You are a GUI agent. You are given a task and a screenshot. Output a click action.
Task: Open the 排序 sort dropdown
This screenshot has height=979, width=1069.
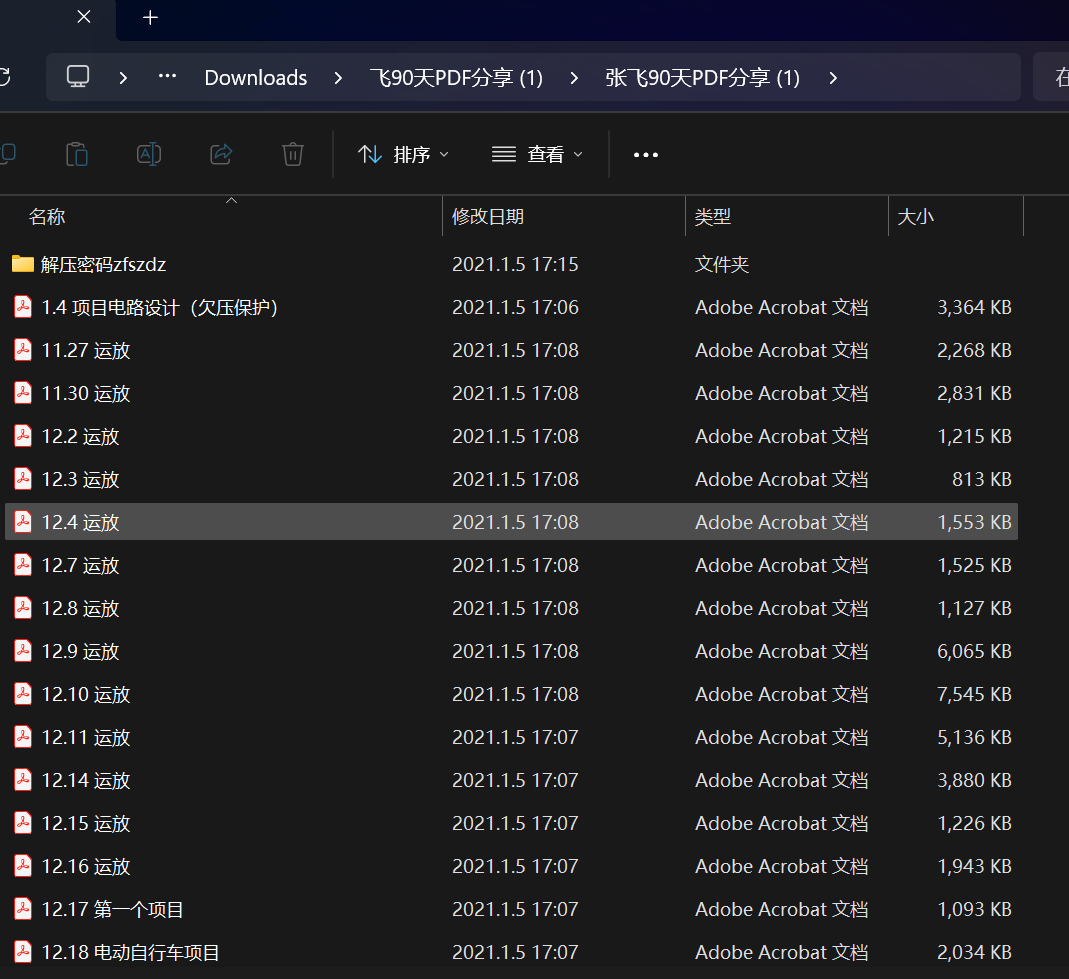404,155
